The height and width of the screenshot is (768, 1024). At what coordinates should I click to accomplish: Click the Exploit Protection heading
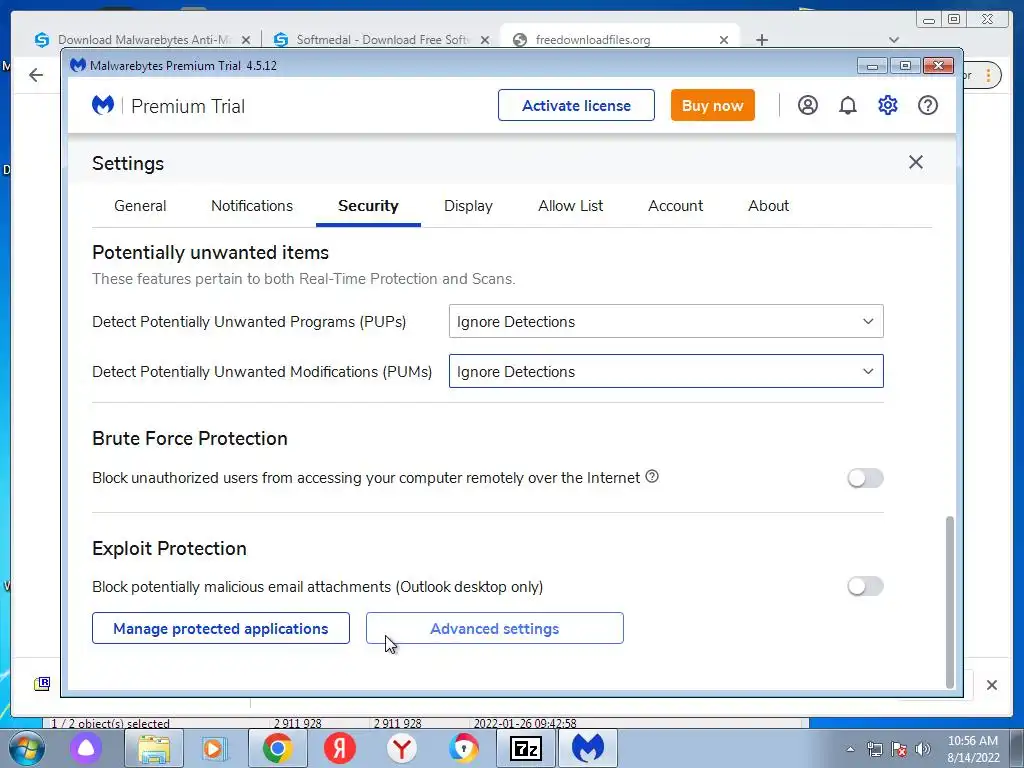169,548
